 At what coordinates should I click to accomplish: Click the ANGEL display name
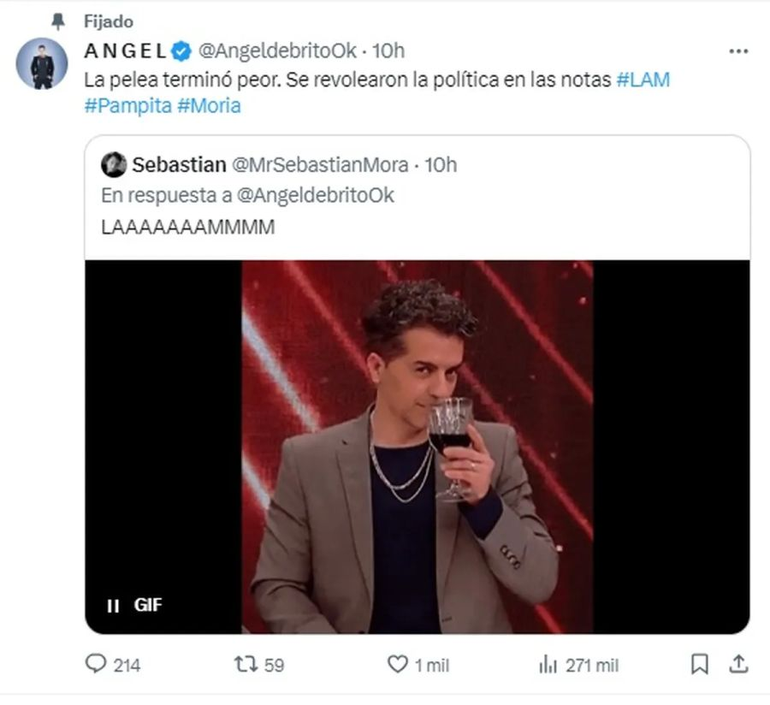pyautogui.click(x=125, y=50)
